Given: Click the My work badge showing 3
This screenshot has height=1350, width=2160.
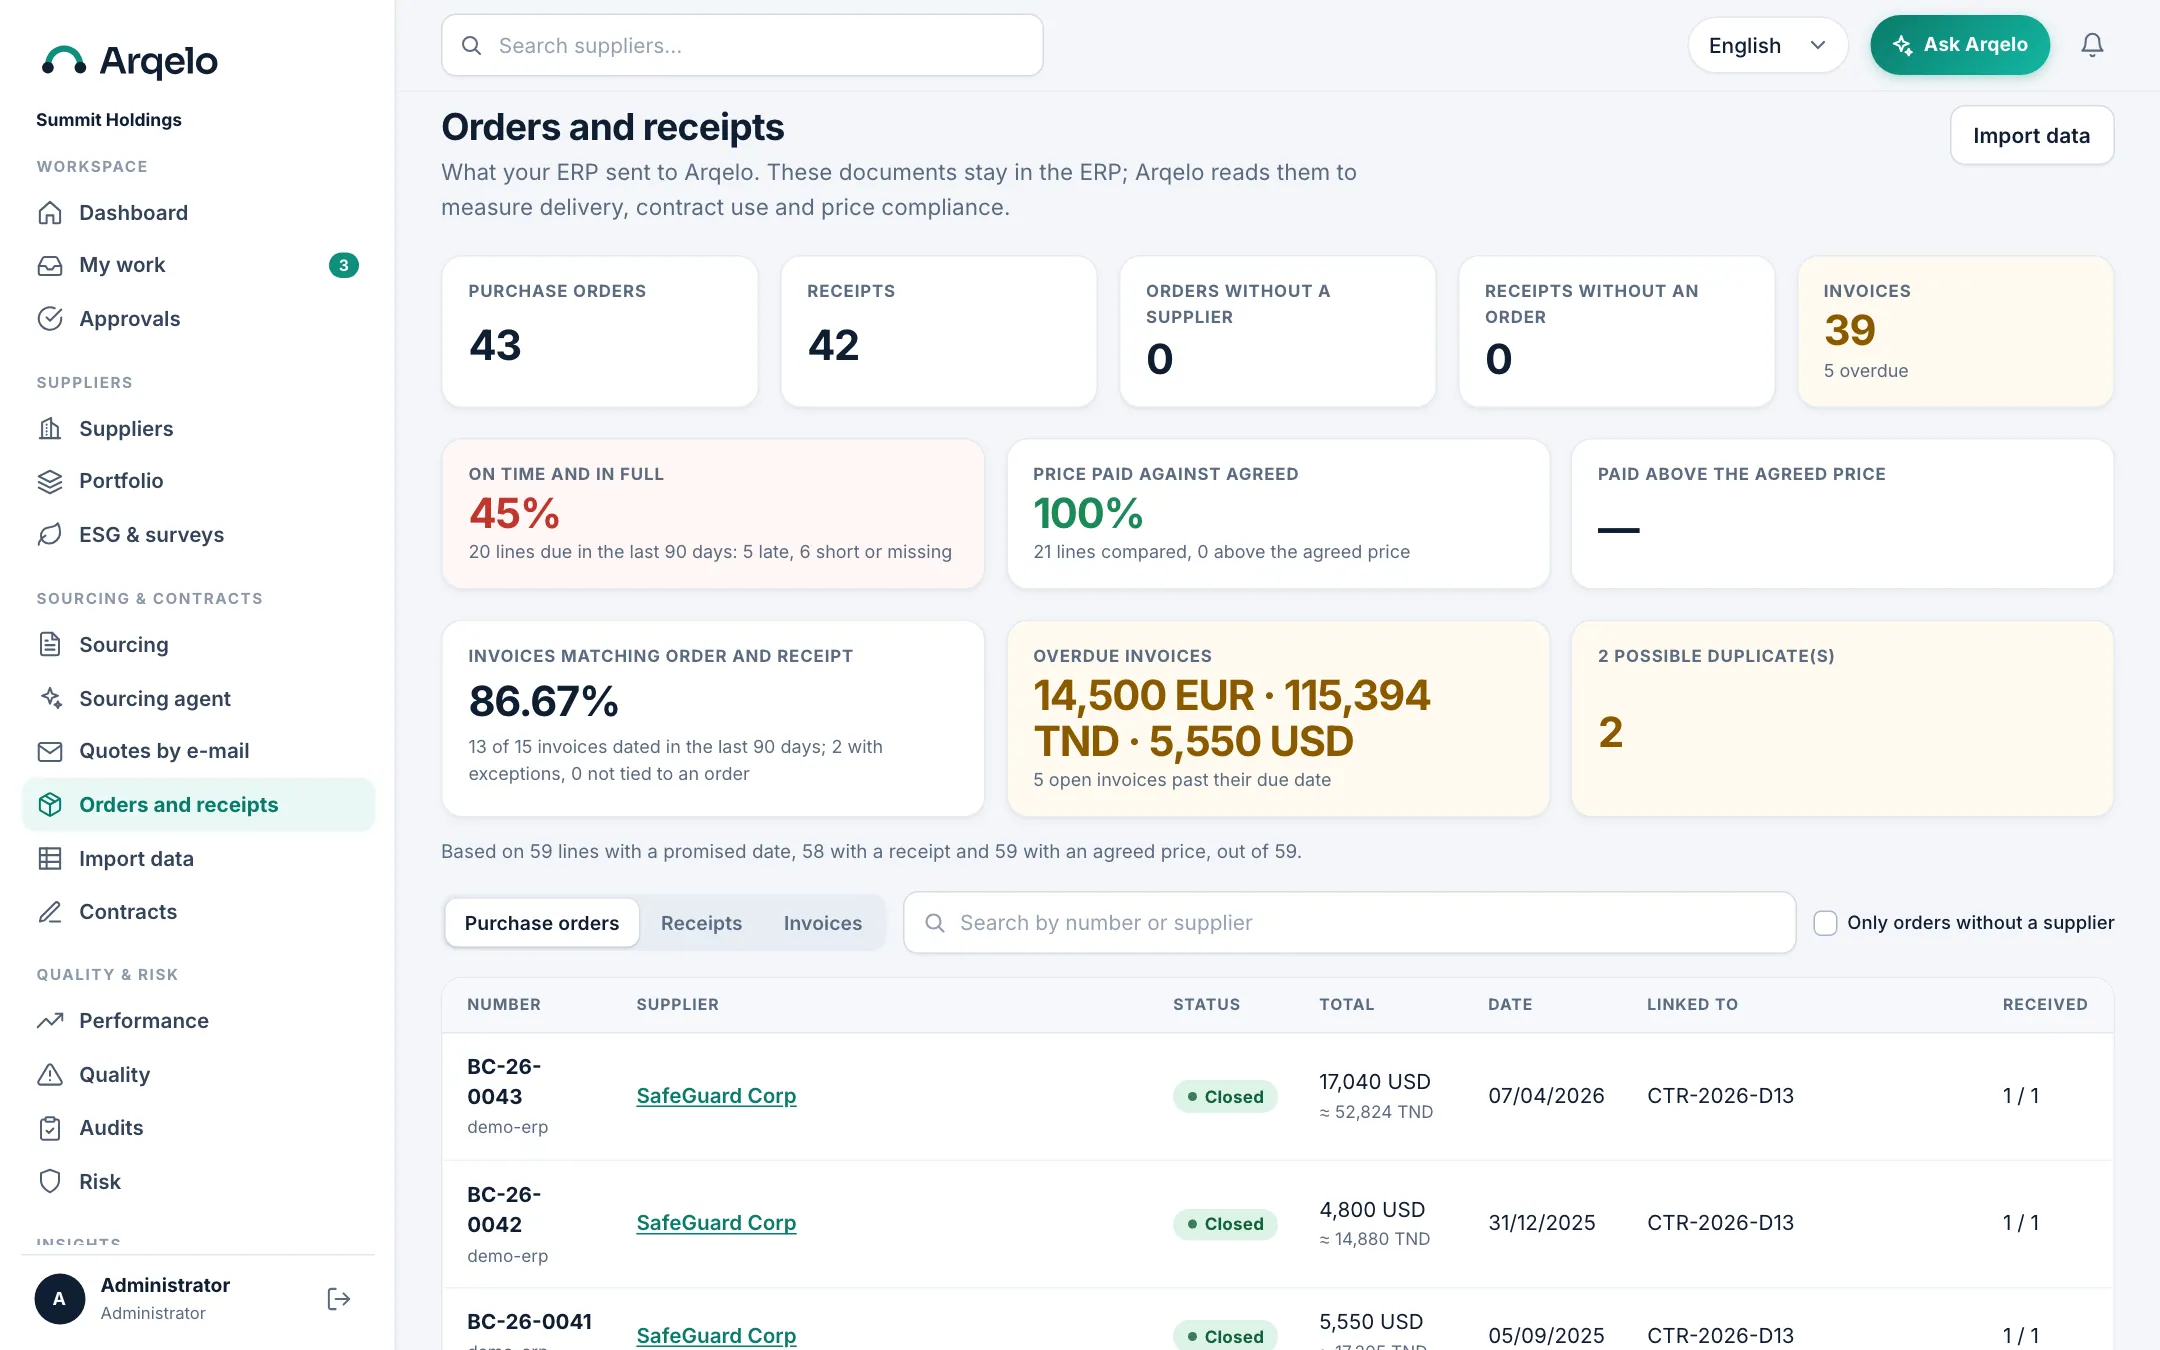Looking at the screenshot, I should (343, 265).
